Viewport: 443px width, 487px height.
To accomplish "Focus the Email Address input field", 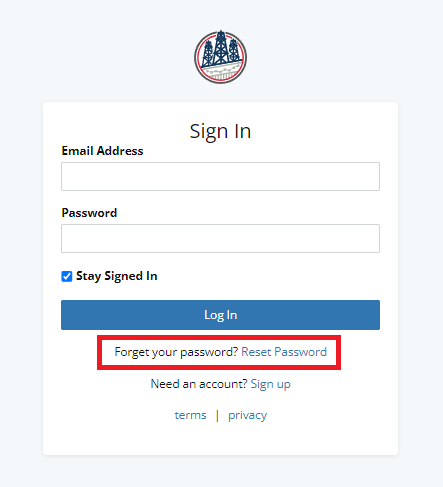I will click(x=220, y=176).
